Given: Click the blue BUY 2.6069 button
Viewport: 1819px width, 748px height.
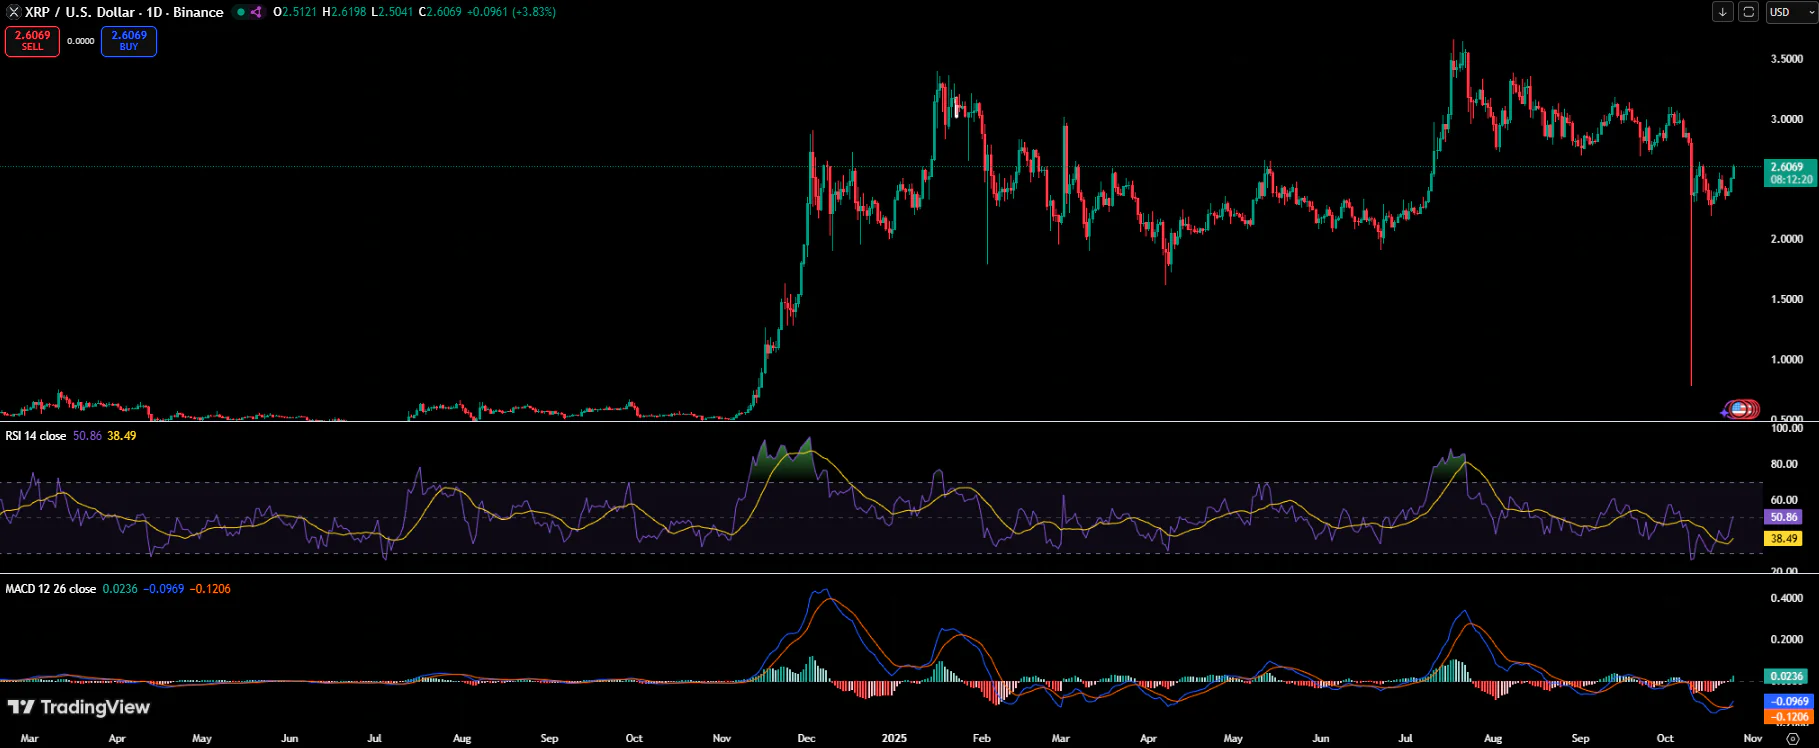Looking at the screenshot, I should (x=129, y=41).
